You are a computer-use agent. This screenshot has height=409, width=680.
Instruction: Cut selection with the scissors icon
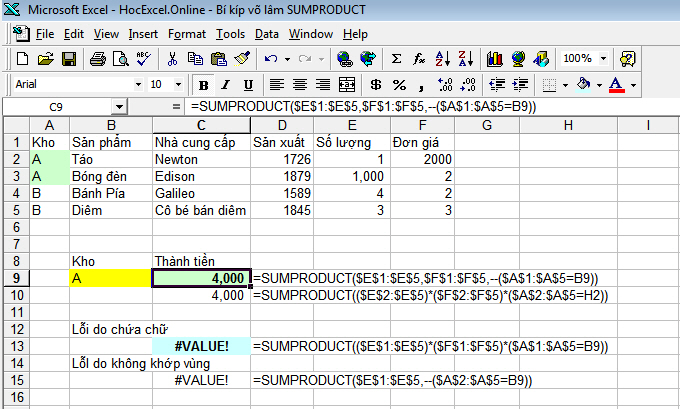pos(172,59)
